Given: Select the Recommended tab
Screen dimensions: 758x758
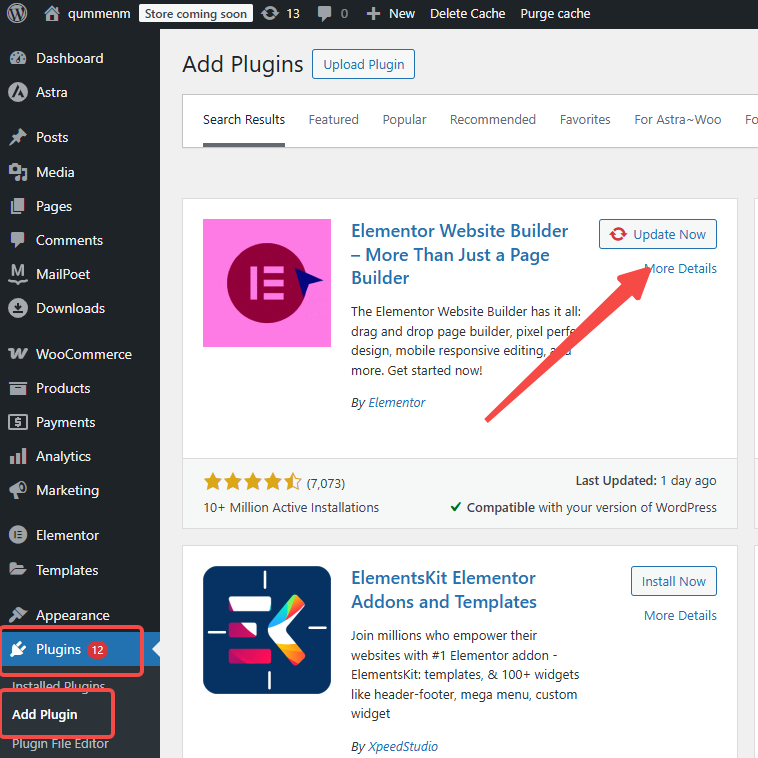Looking at the screenshot, I should pyautogui.click(x=492, y=119).
